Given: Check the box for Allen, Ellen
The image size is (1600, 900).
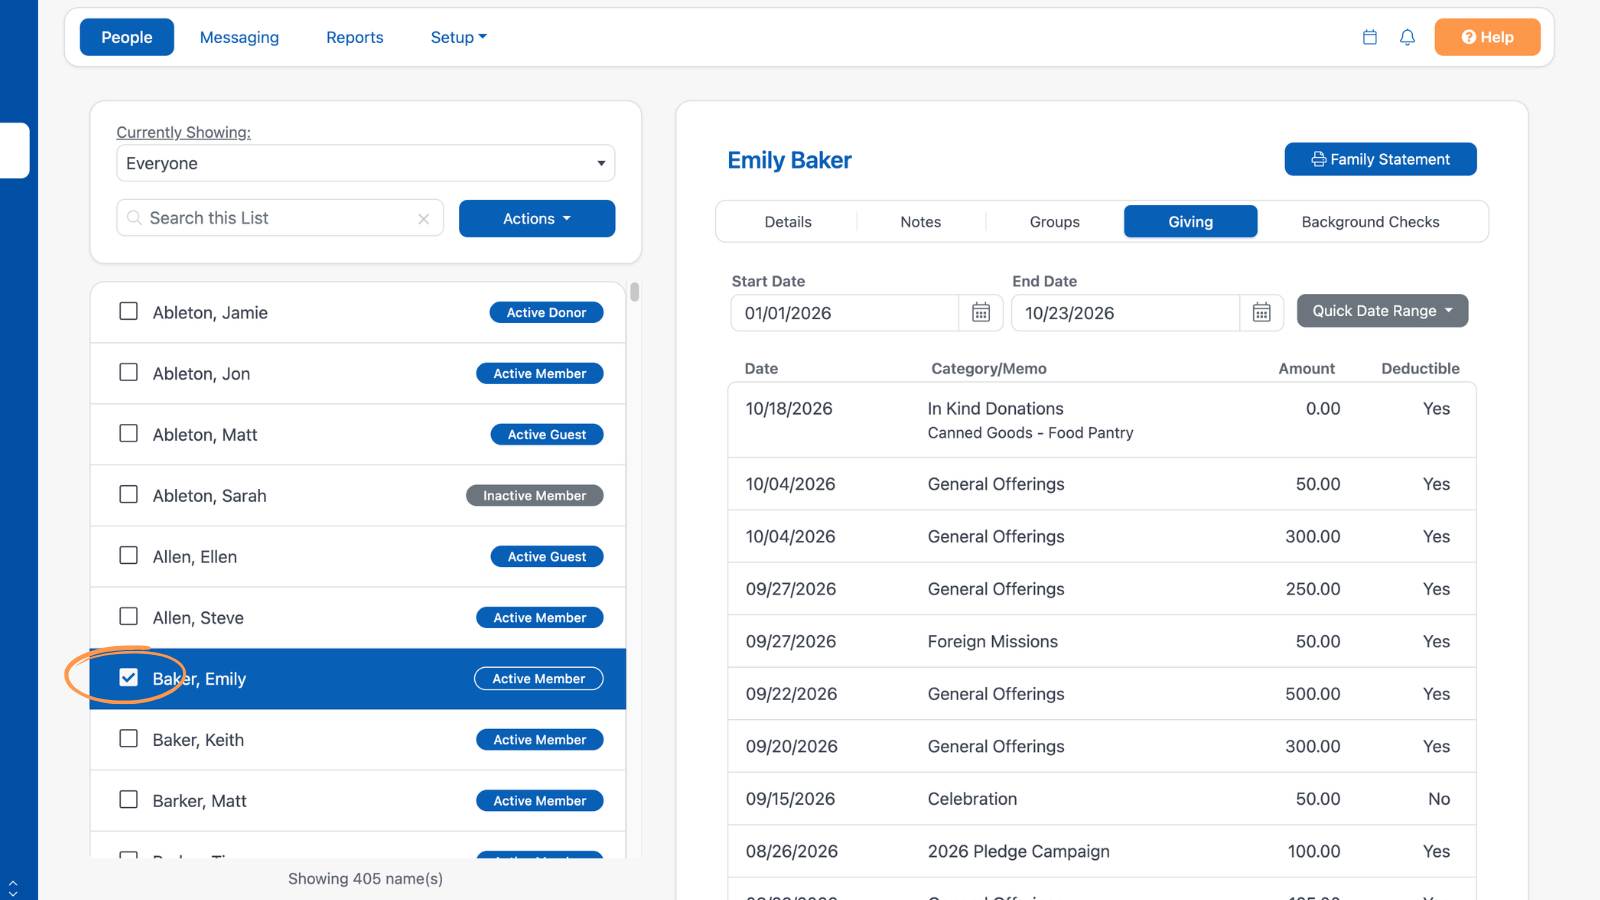Looking at the screenshot, I should (x=129, y=555).
